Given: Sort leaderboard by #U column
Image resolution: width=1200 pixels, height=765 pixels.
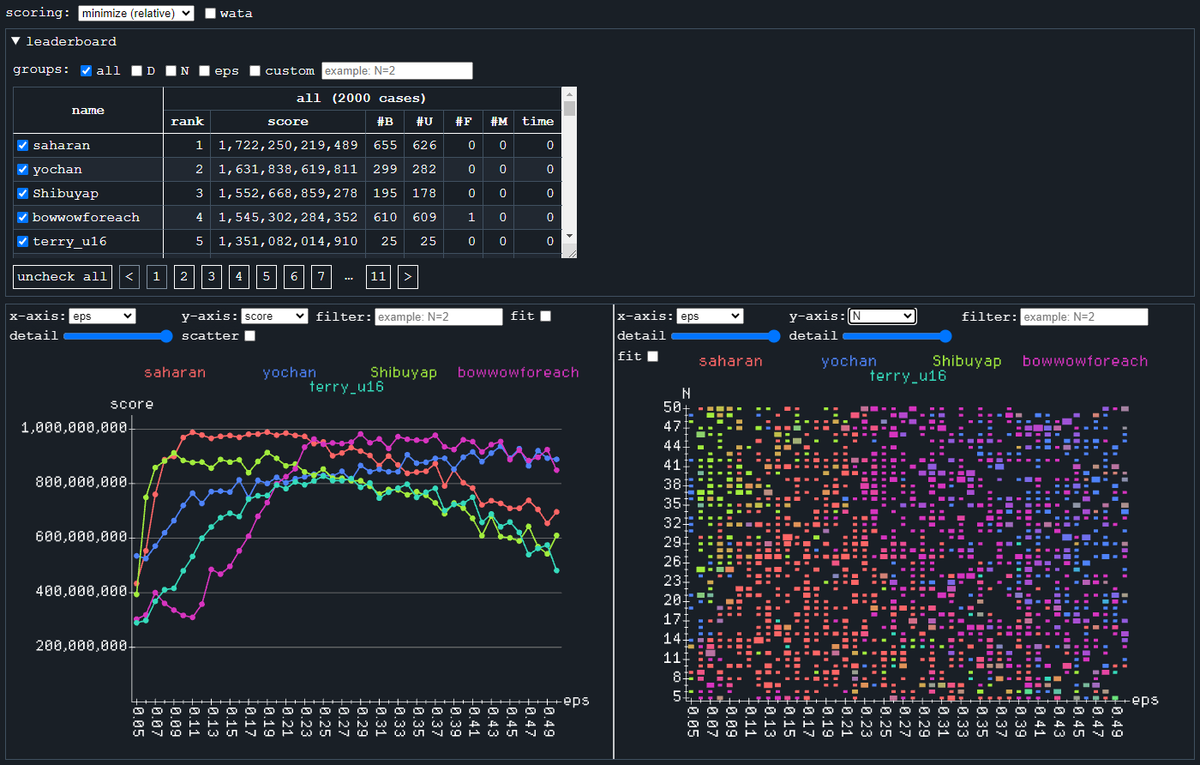Looking at the screenshot, I should (x=424, y=121).
